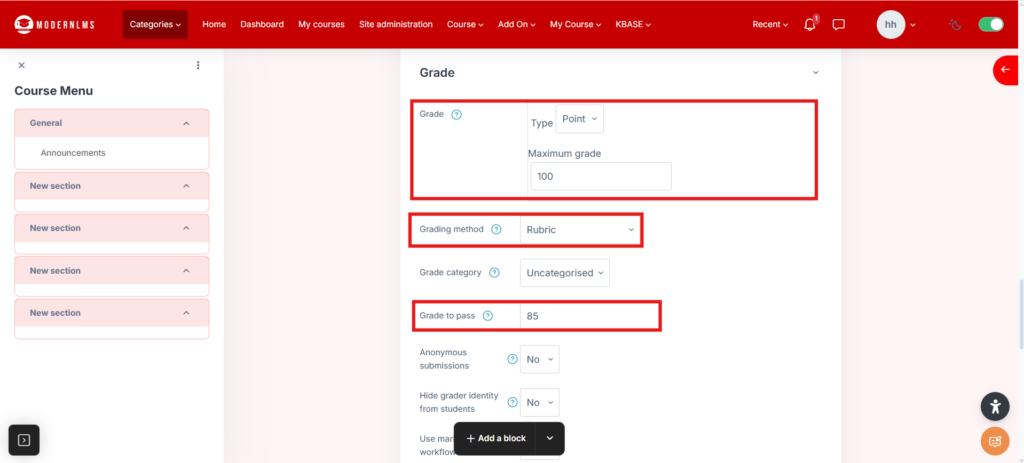Click the Maximum grade input field
This screenshot has height=463, width=1024.
[x=600, y=176]
